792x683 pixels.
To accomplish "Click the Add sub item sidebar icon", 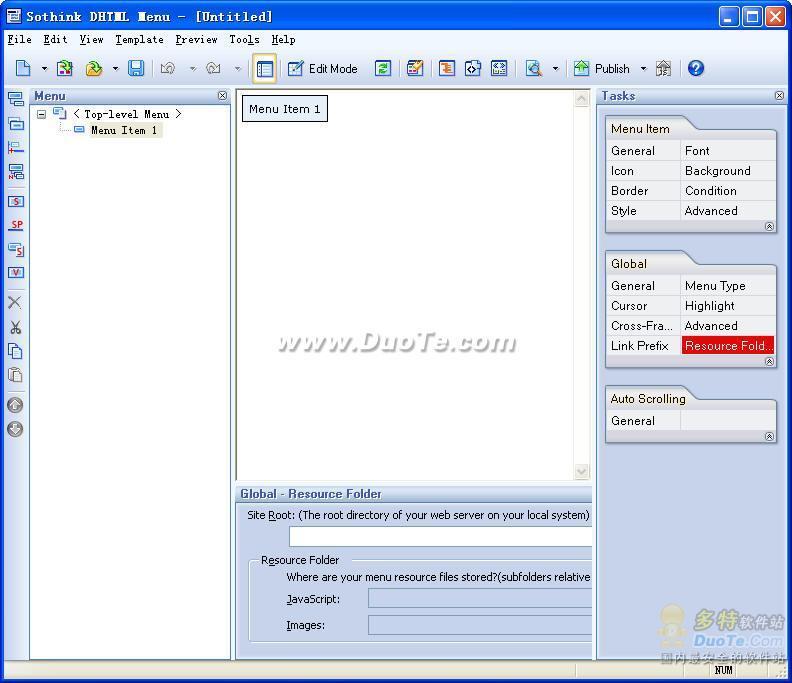I will pyautogui.click(x=16, y=123).
